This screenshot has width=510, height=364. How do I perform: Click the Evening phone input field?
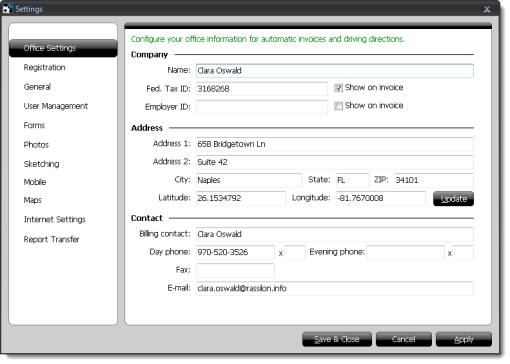(x=405, y=252)
